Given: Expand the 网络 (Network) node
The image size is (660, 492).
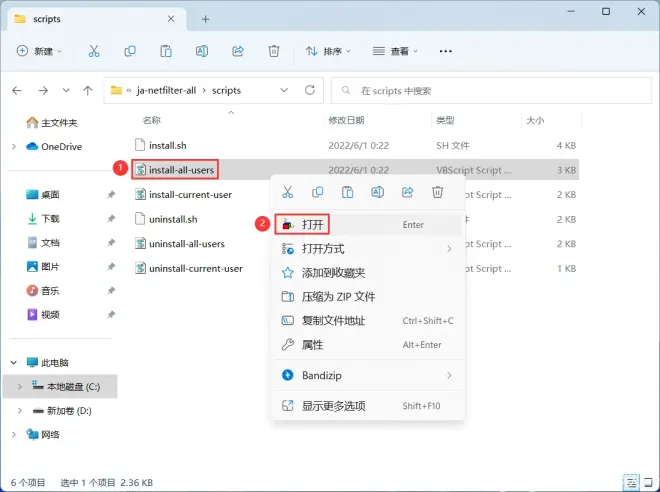Looking at the screenshot, I should click(x=14, y=434).
